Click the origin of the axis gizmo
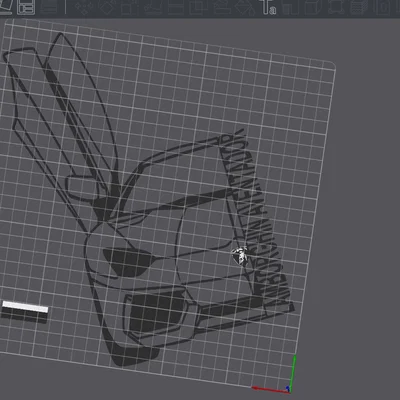400x400 pixels. 289,390
